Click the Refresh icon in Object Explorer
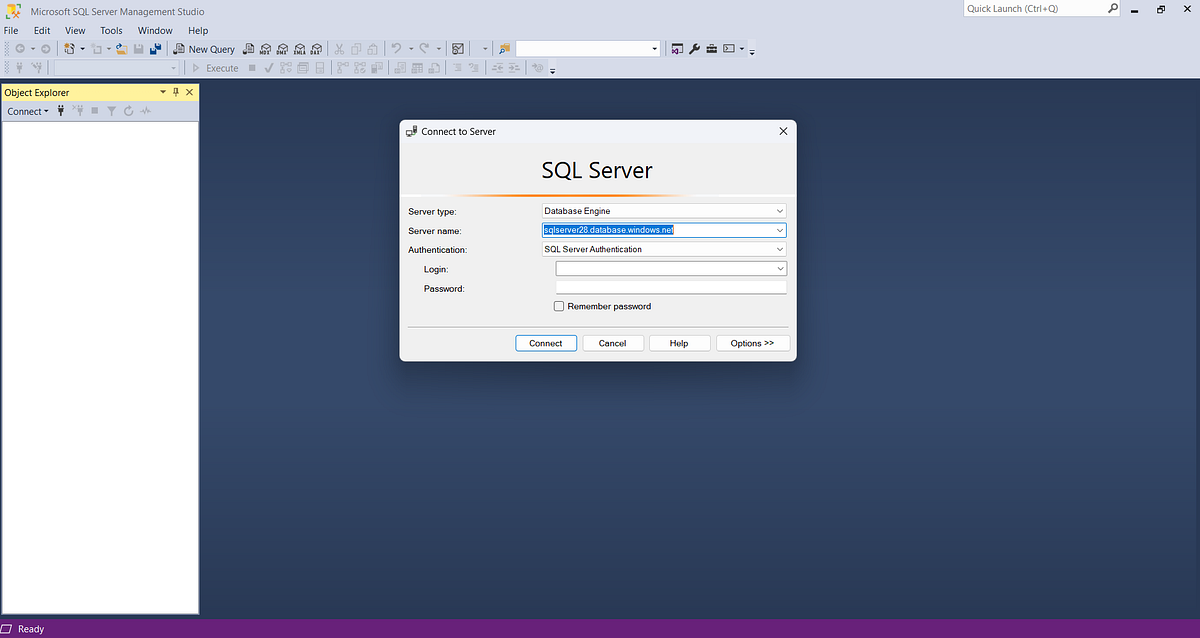The height and width of the screenshot is (638, 1200). coord(128,111)
